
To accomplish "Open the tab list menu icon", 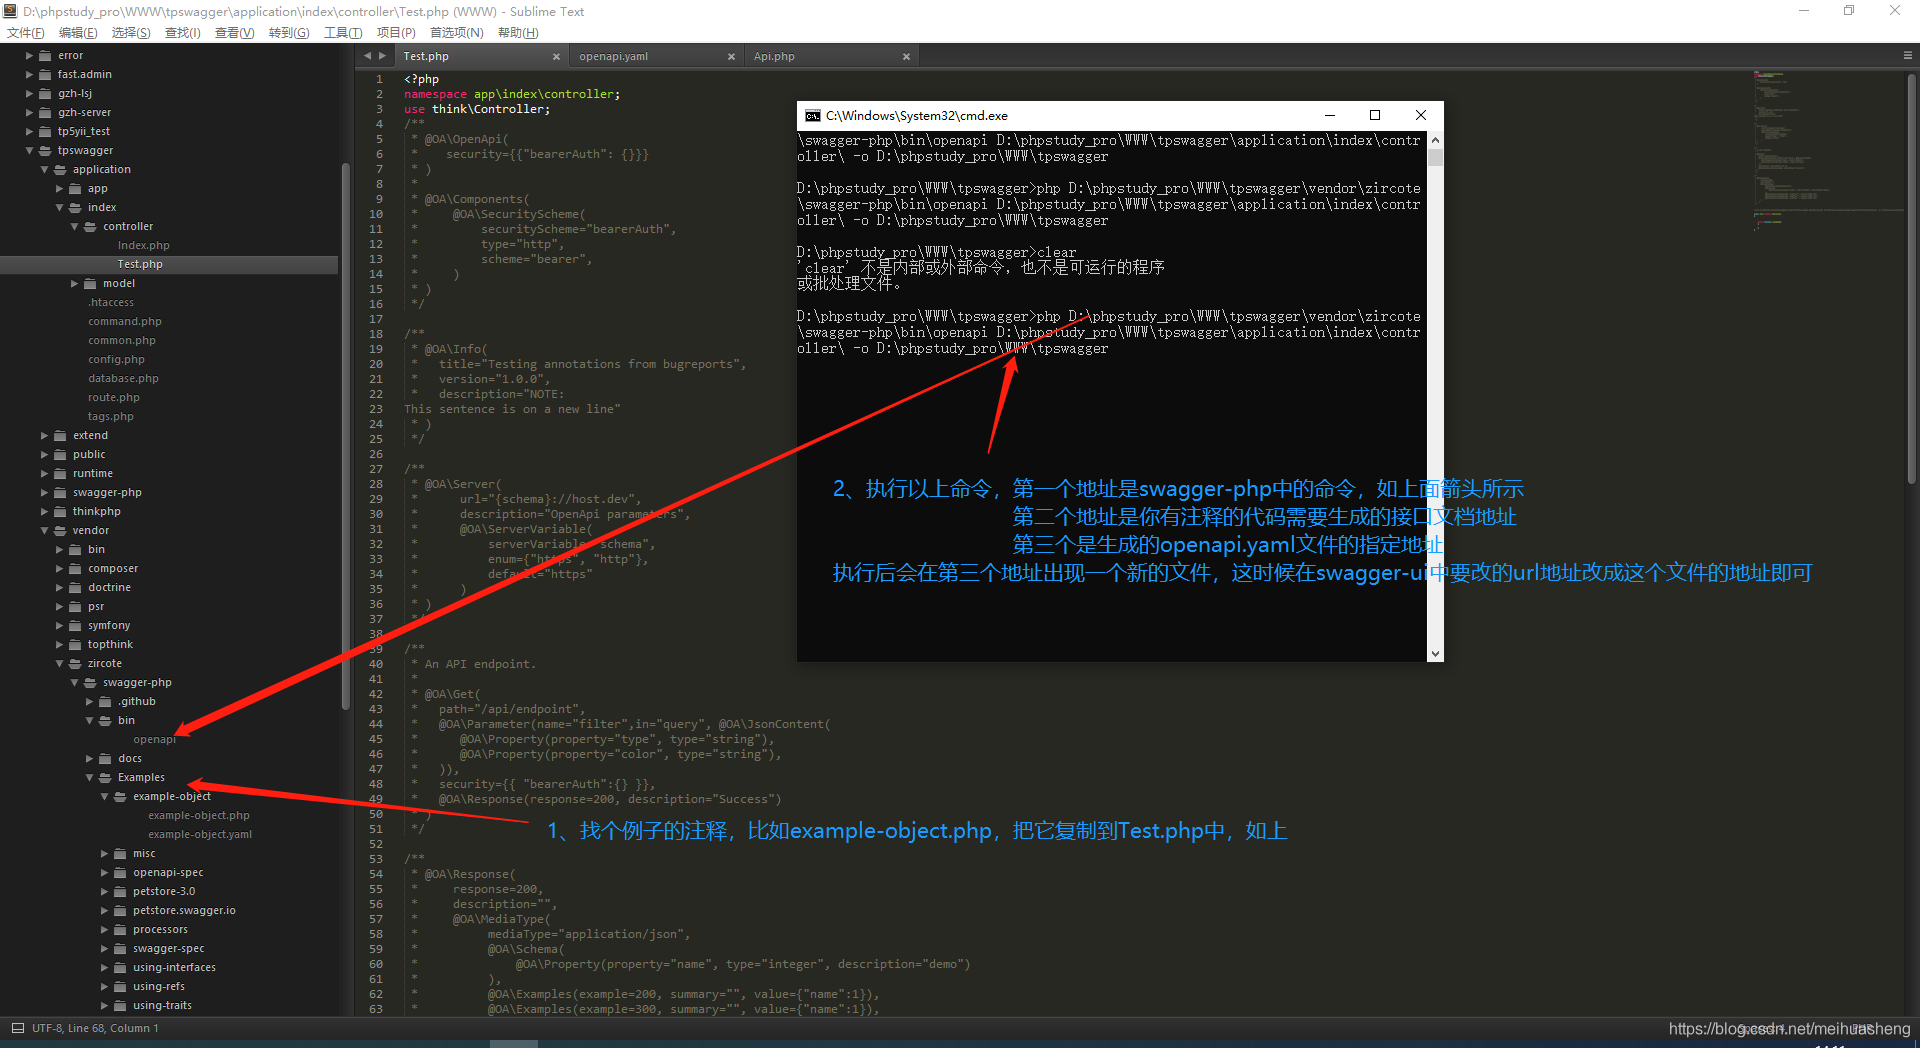I will click(x=1907, y=56).
